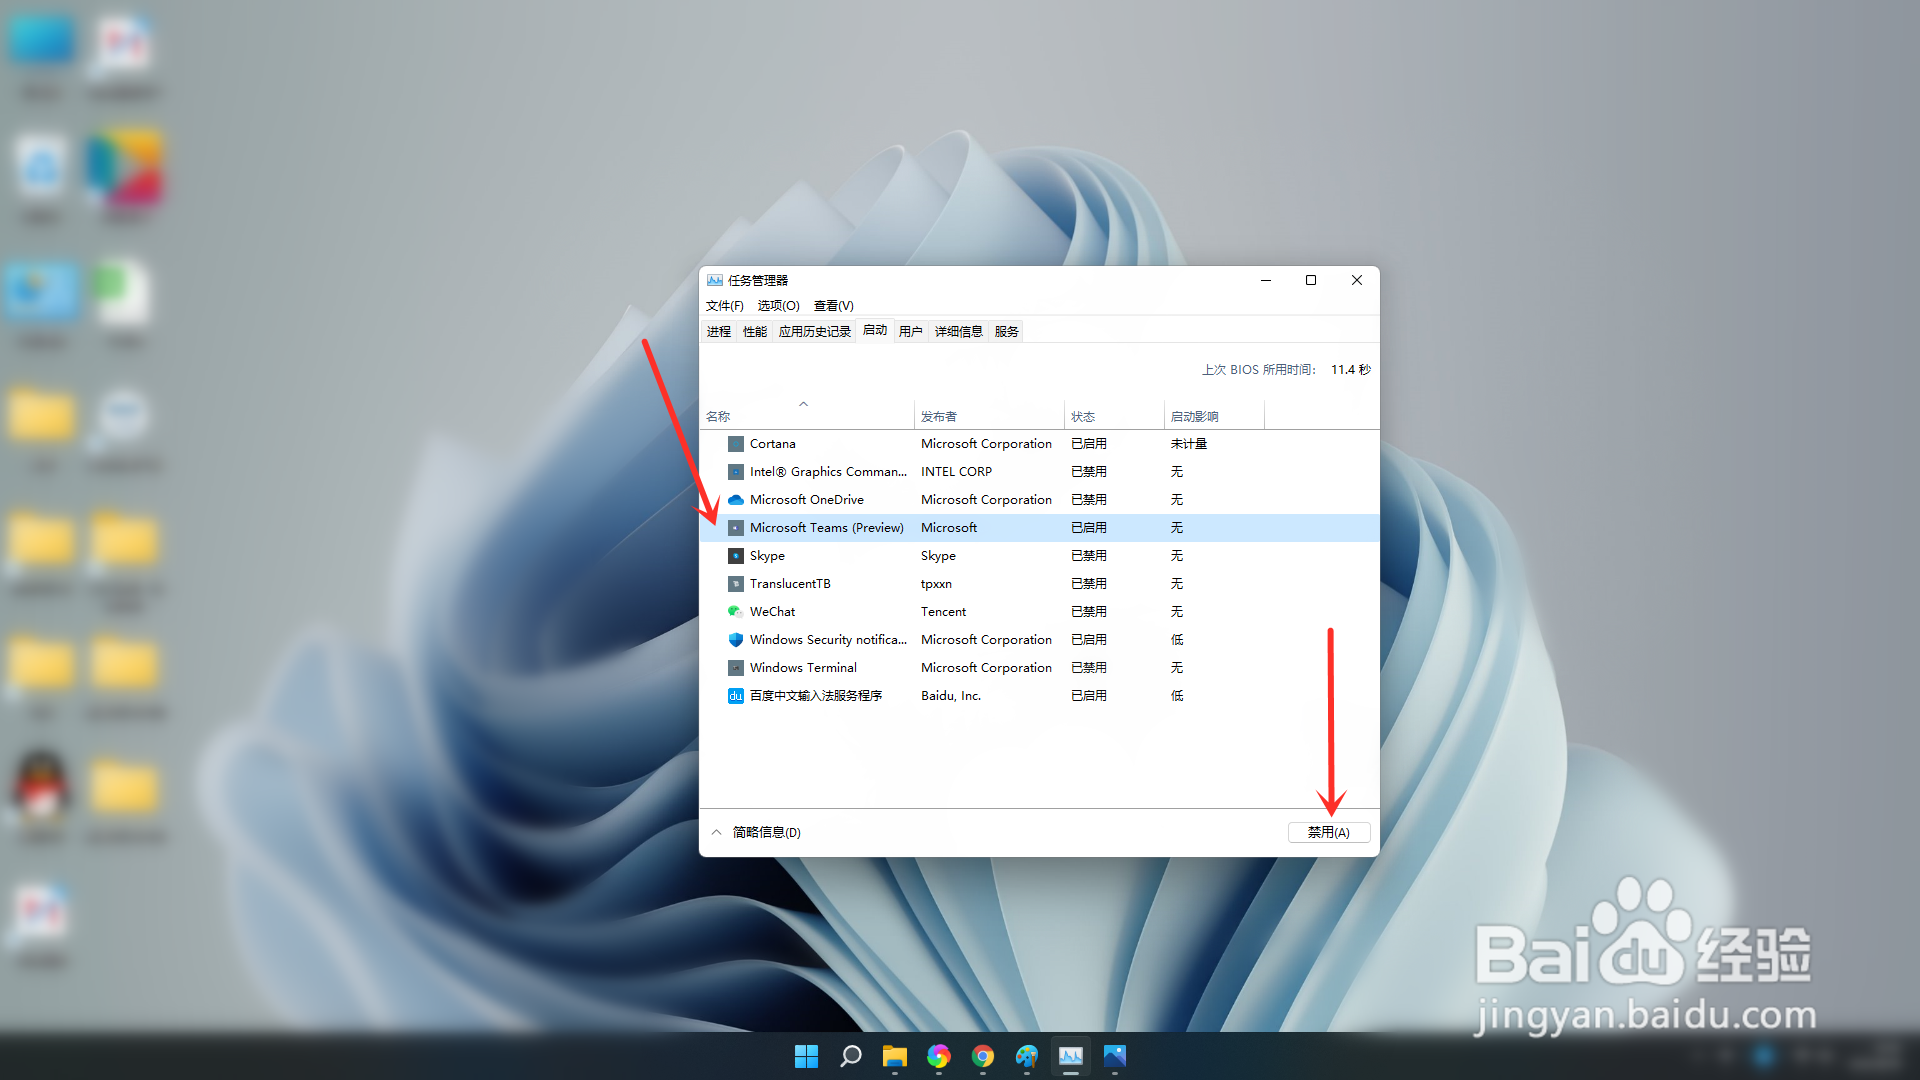Switch to the 进程 tab
Screen dimensions: 1920x1080
tap(719, 332)
